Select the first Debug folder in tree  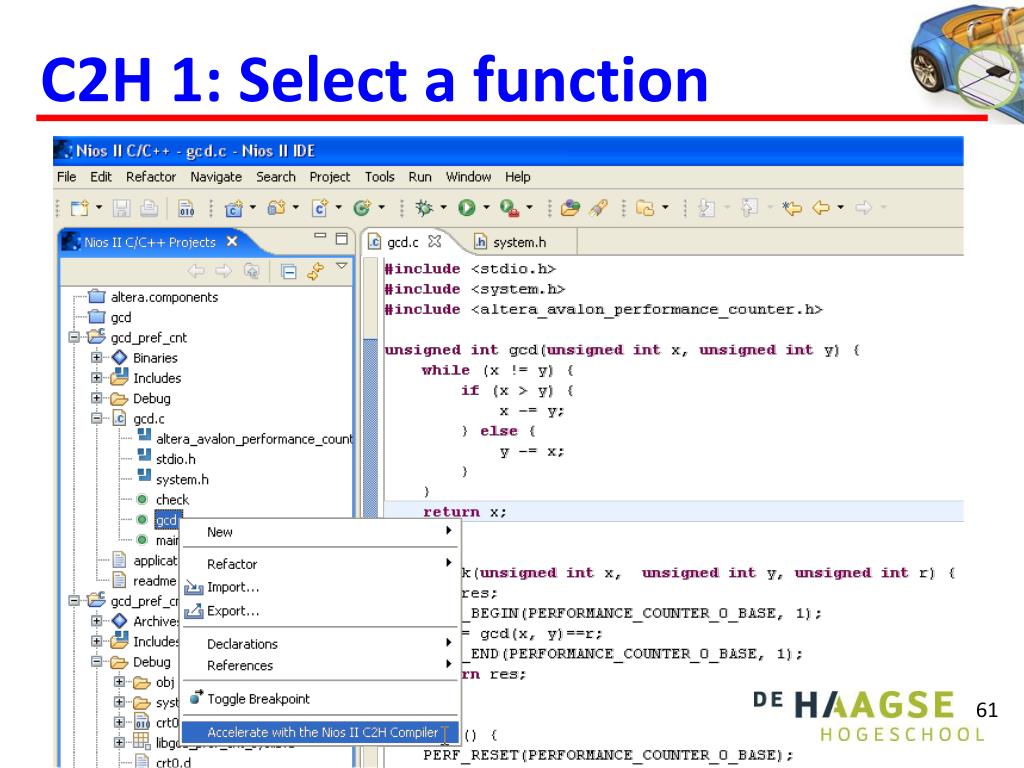152,398
